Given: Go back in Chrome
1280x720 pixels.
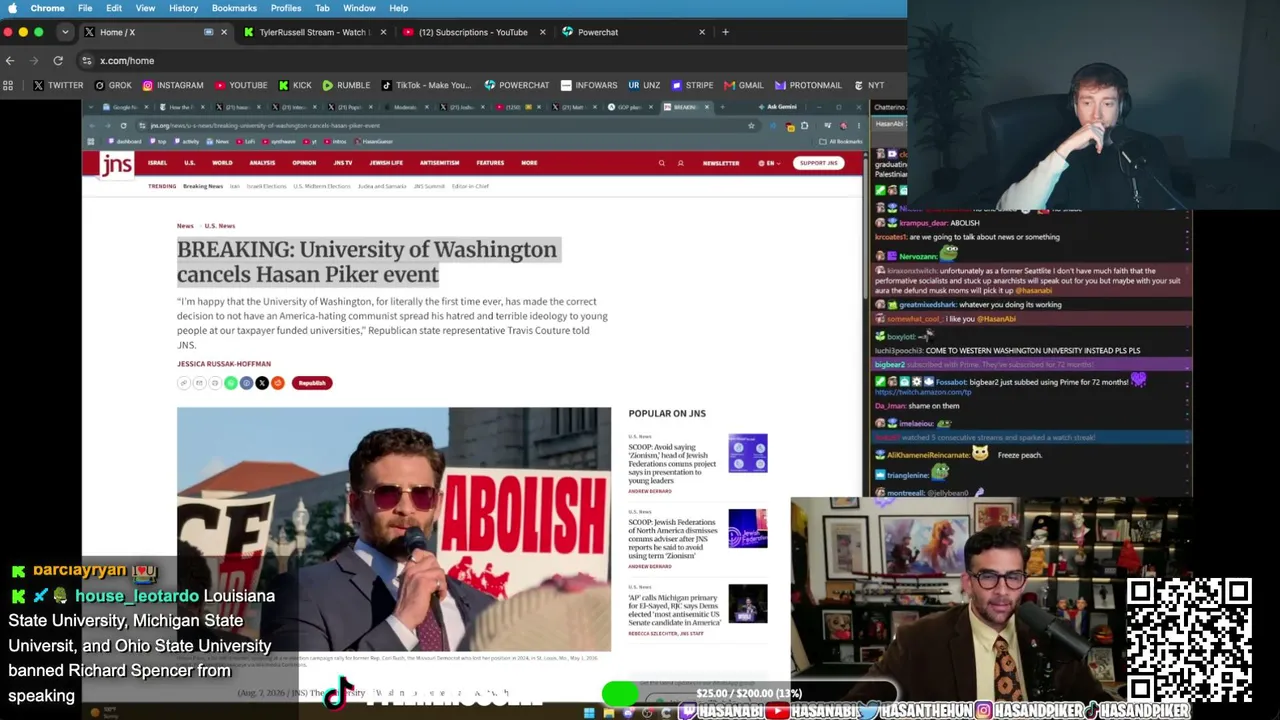Looking at the screenshot, I should coord(10,61).
